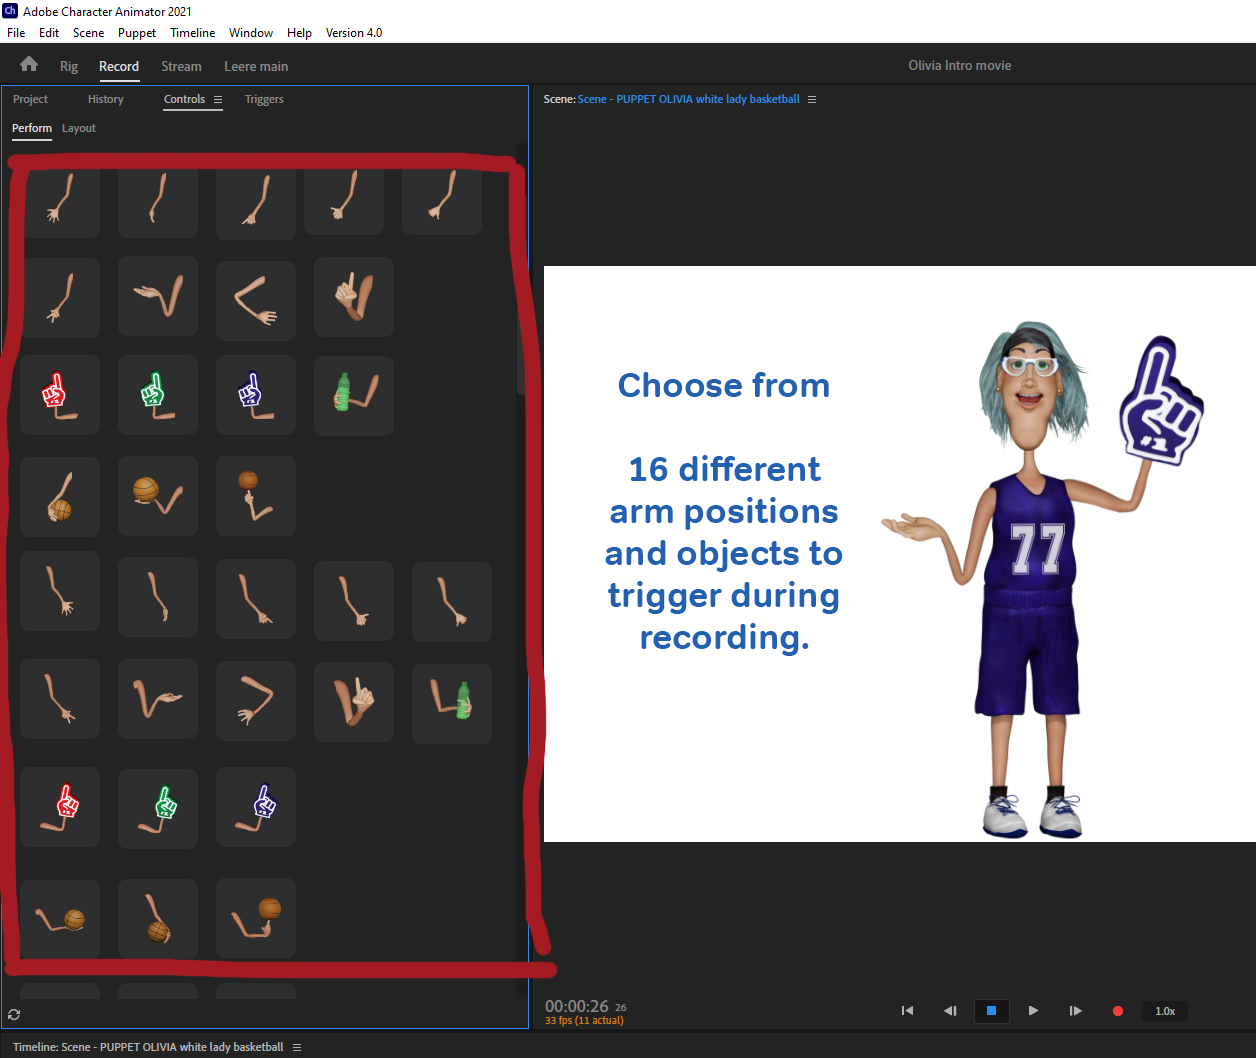The width and height of the screenshot is (1256, 1058).
Task: Switch to the Triggers tab
Action: tap(264, 99)
